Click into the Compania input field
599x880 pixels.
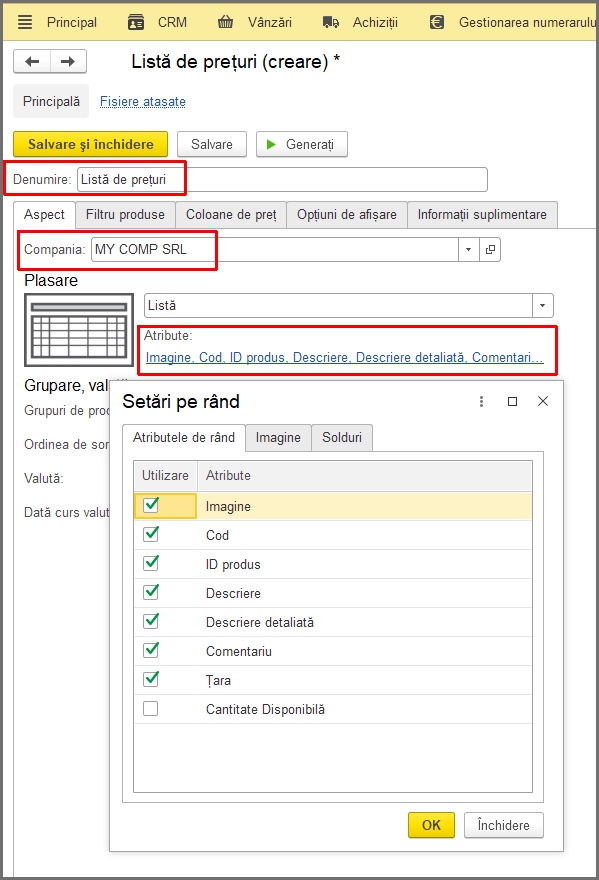coord(275,249)
